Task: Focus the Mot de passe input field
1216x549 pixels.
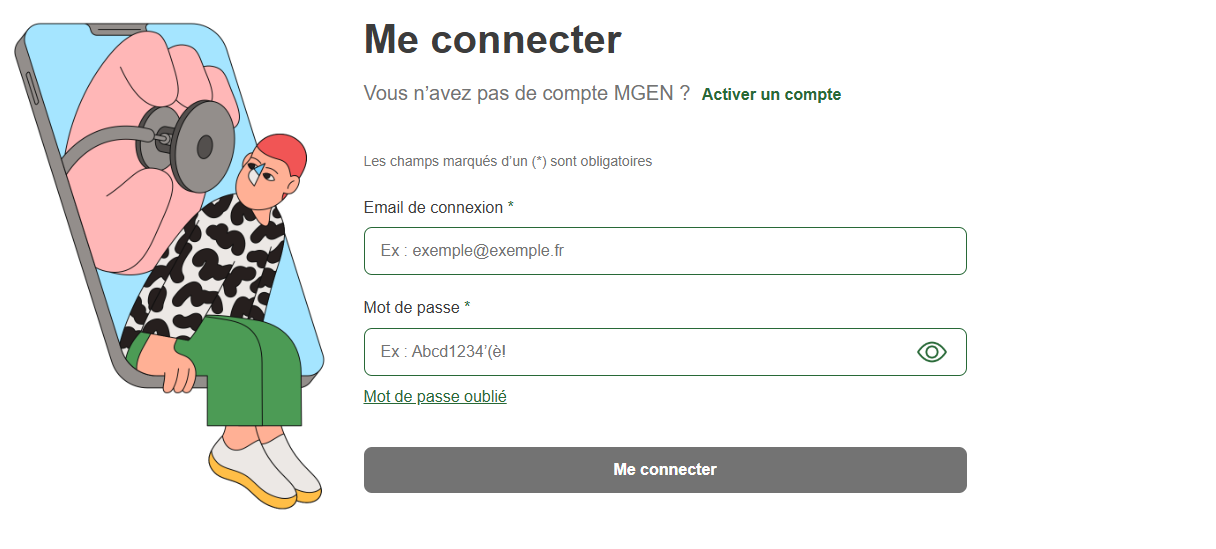Action: pos(640,352)
